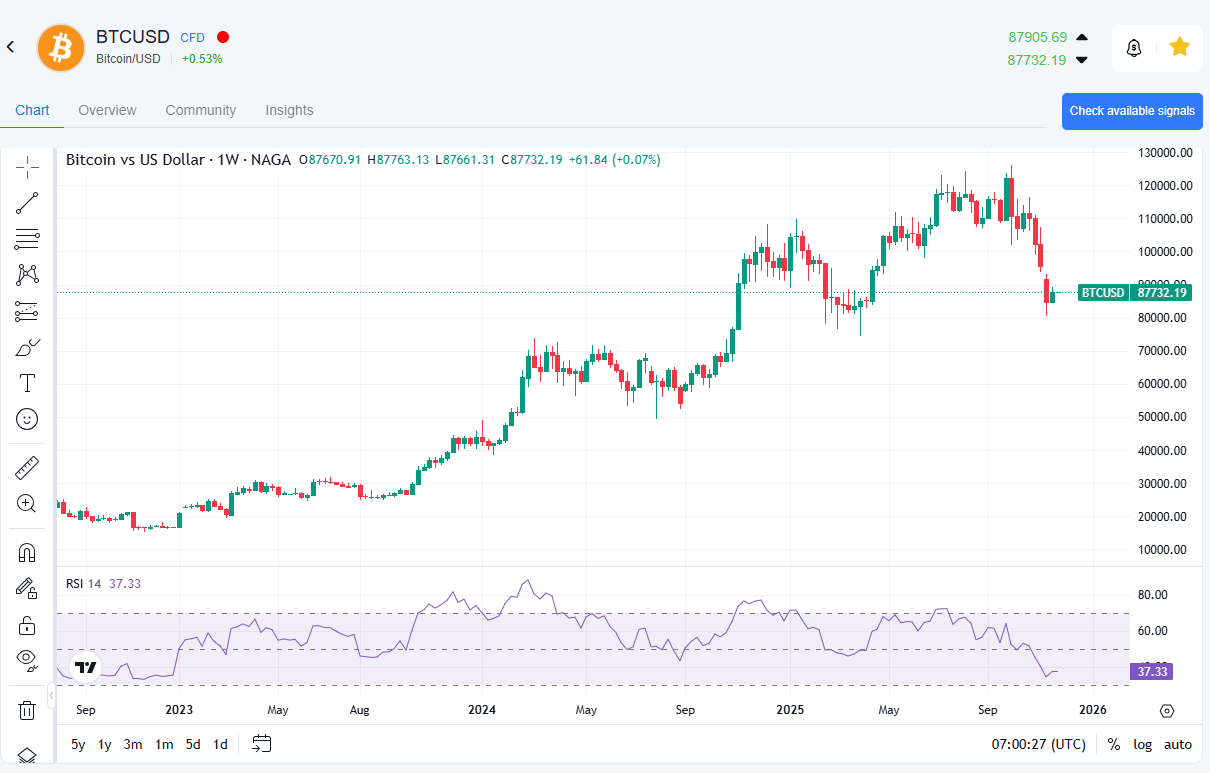Activate the Zoom In tool

[27, 503]
